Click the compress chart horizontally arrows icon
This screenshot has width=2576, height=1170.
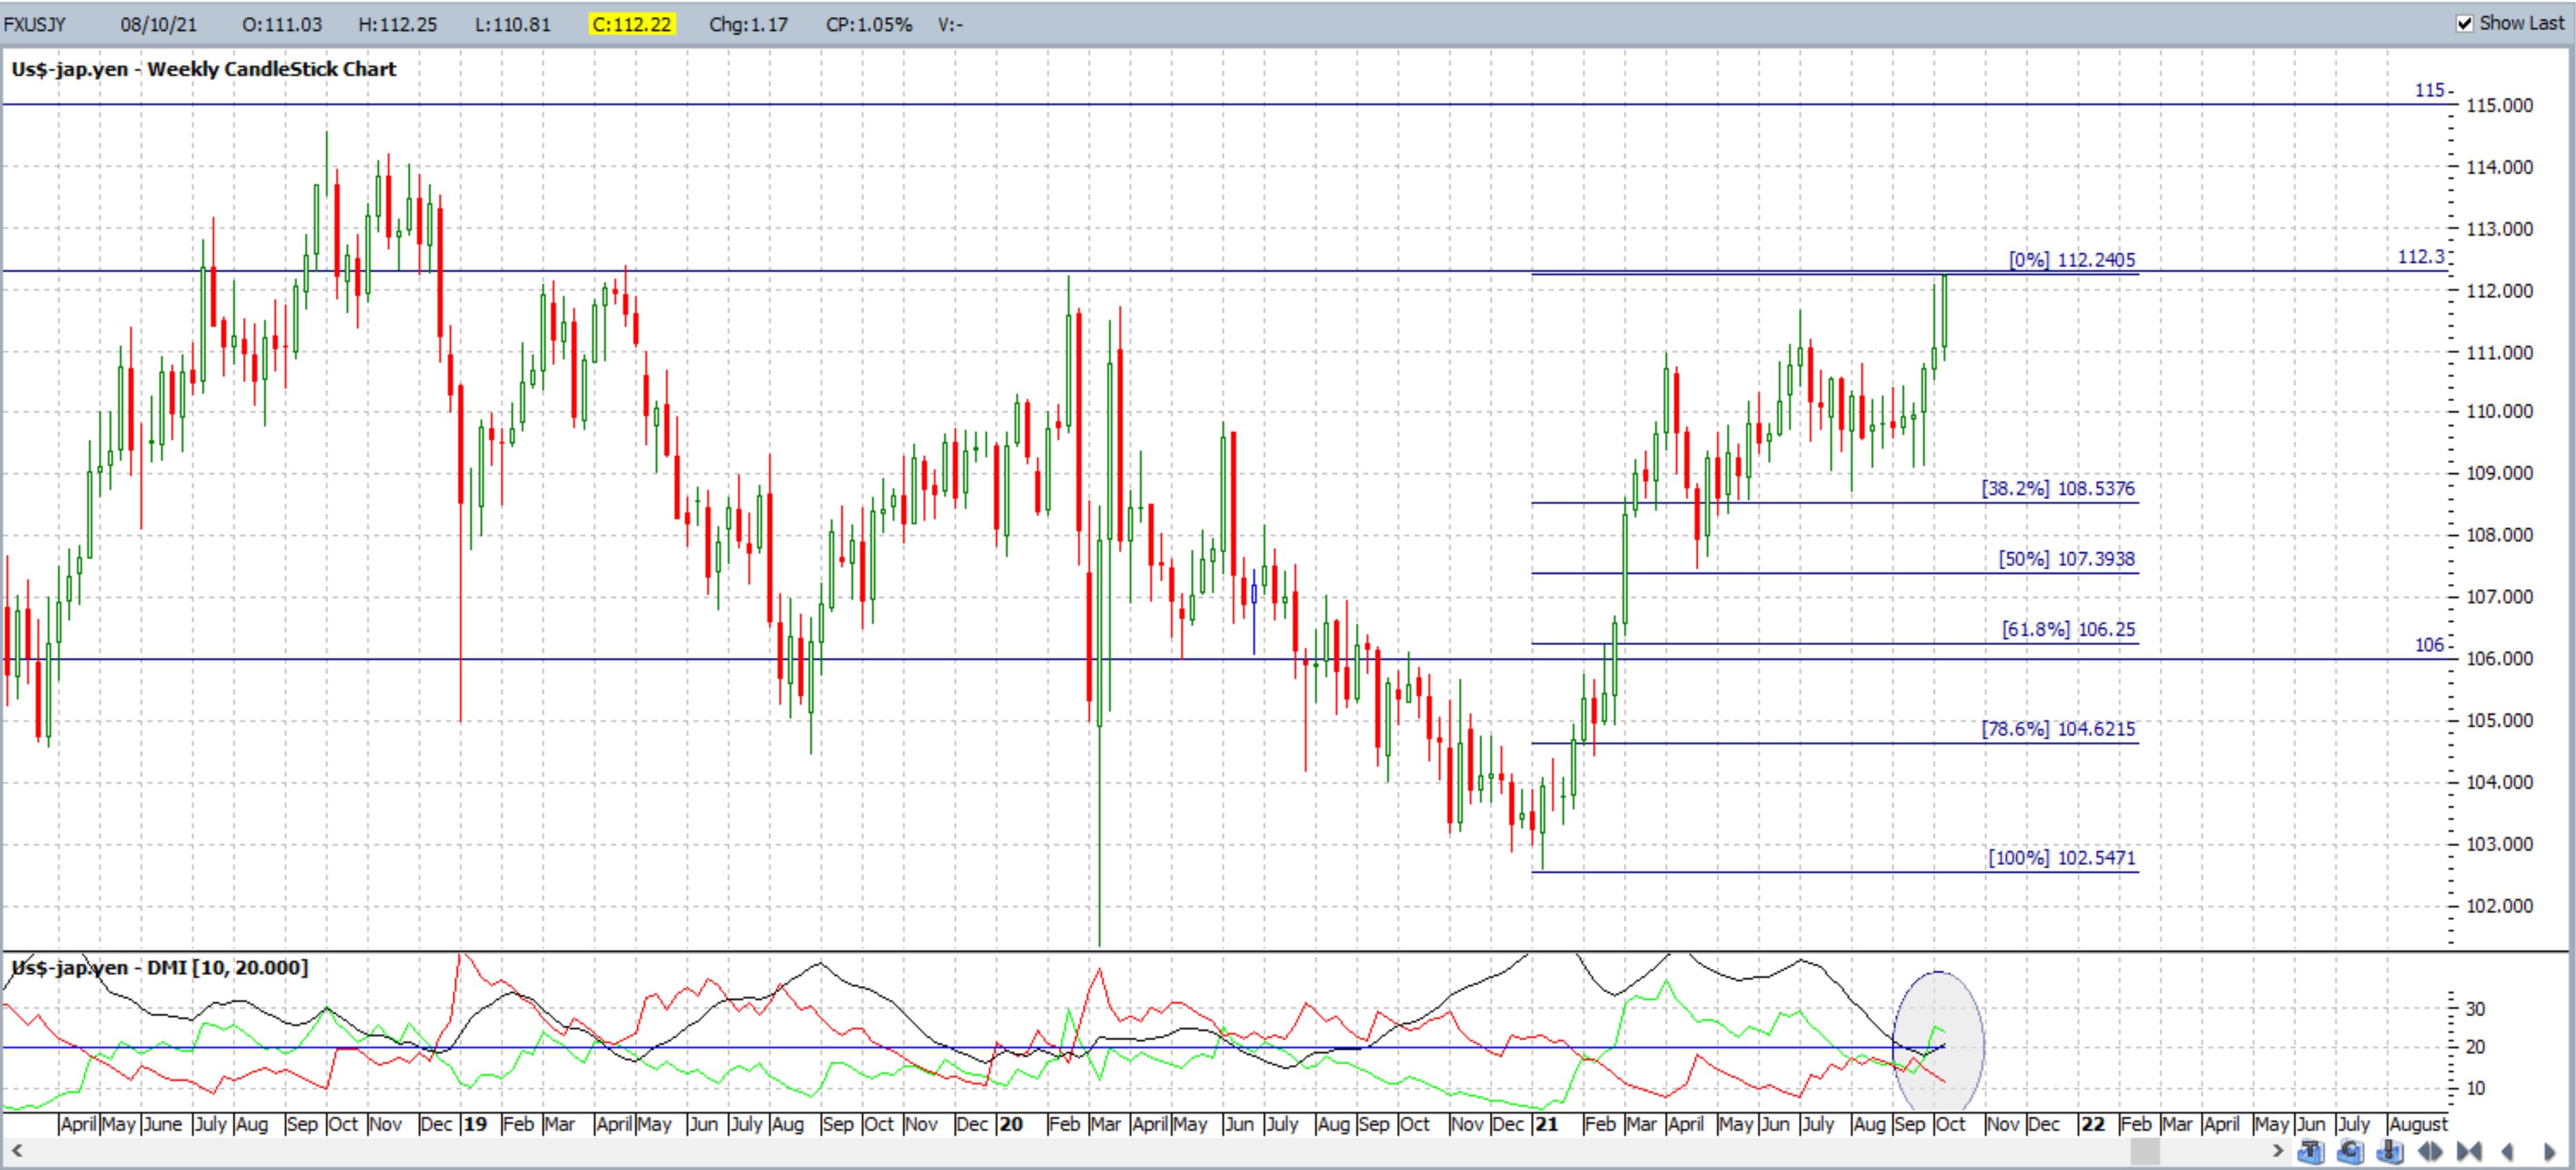tap(2469, 1152)
